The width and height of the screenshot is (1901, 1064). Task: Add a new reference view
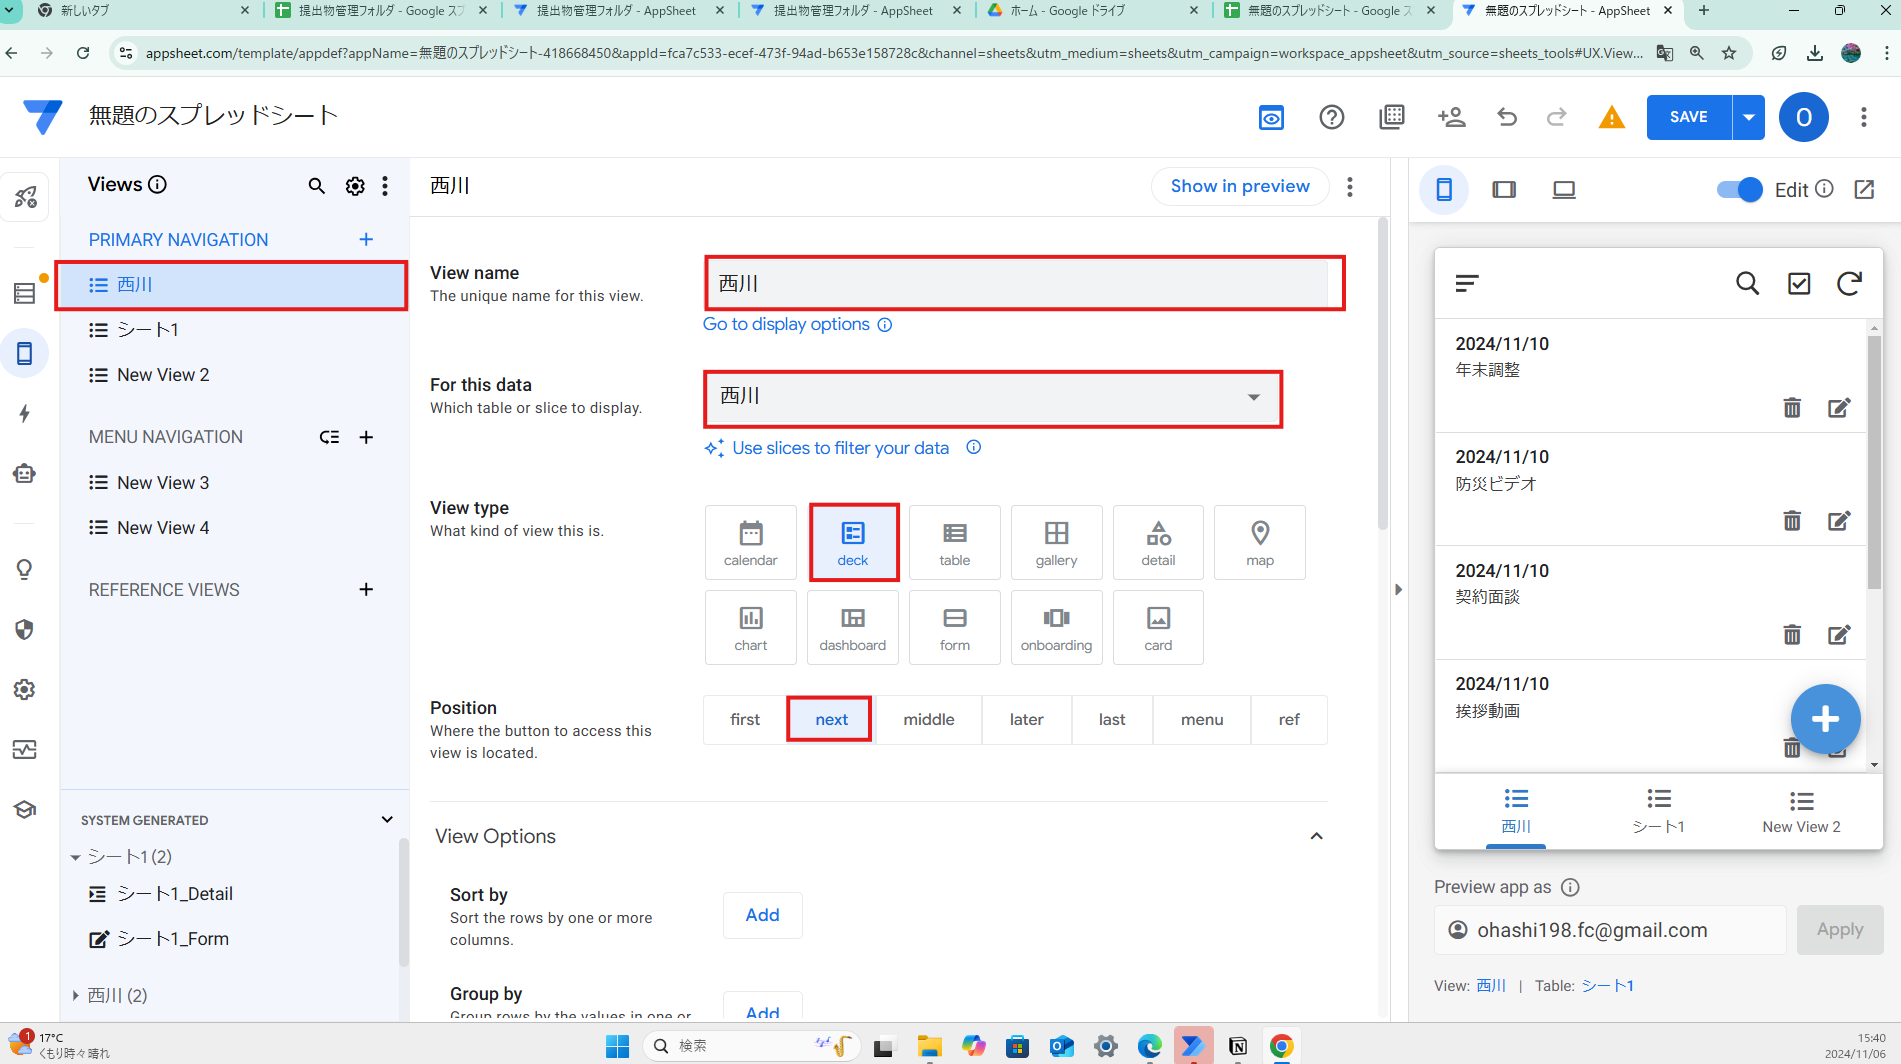tap(366, 589)
